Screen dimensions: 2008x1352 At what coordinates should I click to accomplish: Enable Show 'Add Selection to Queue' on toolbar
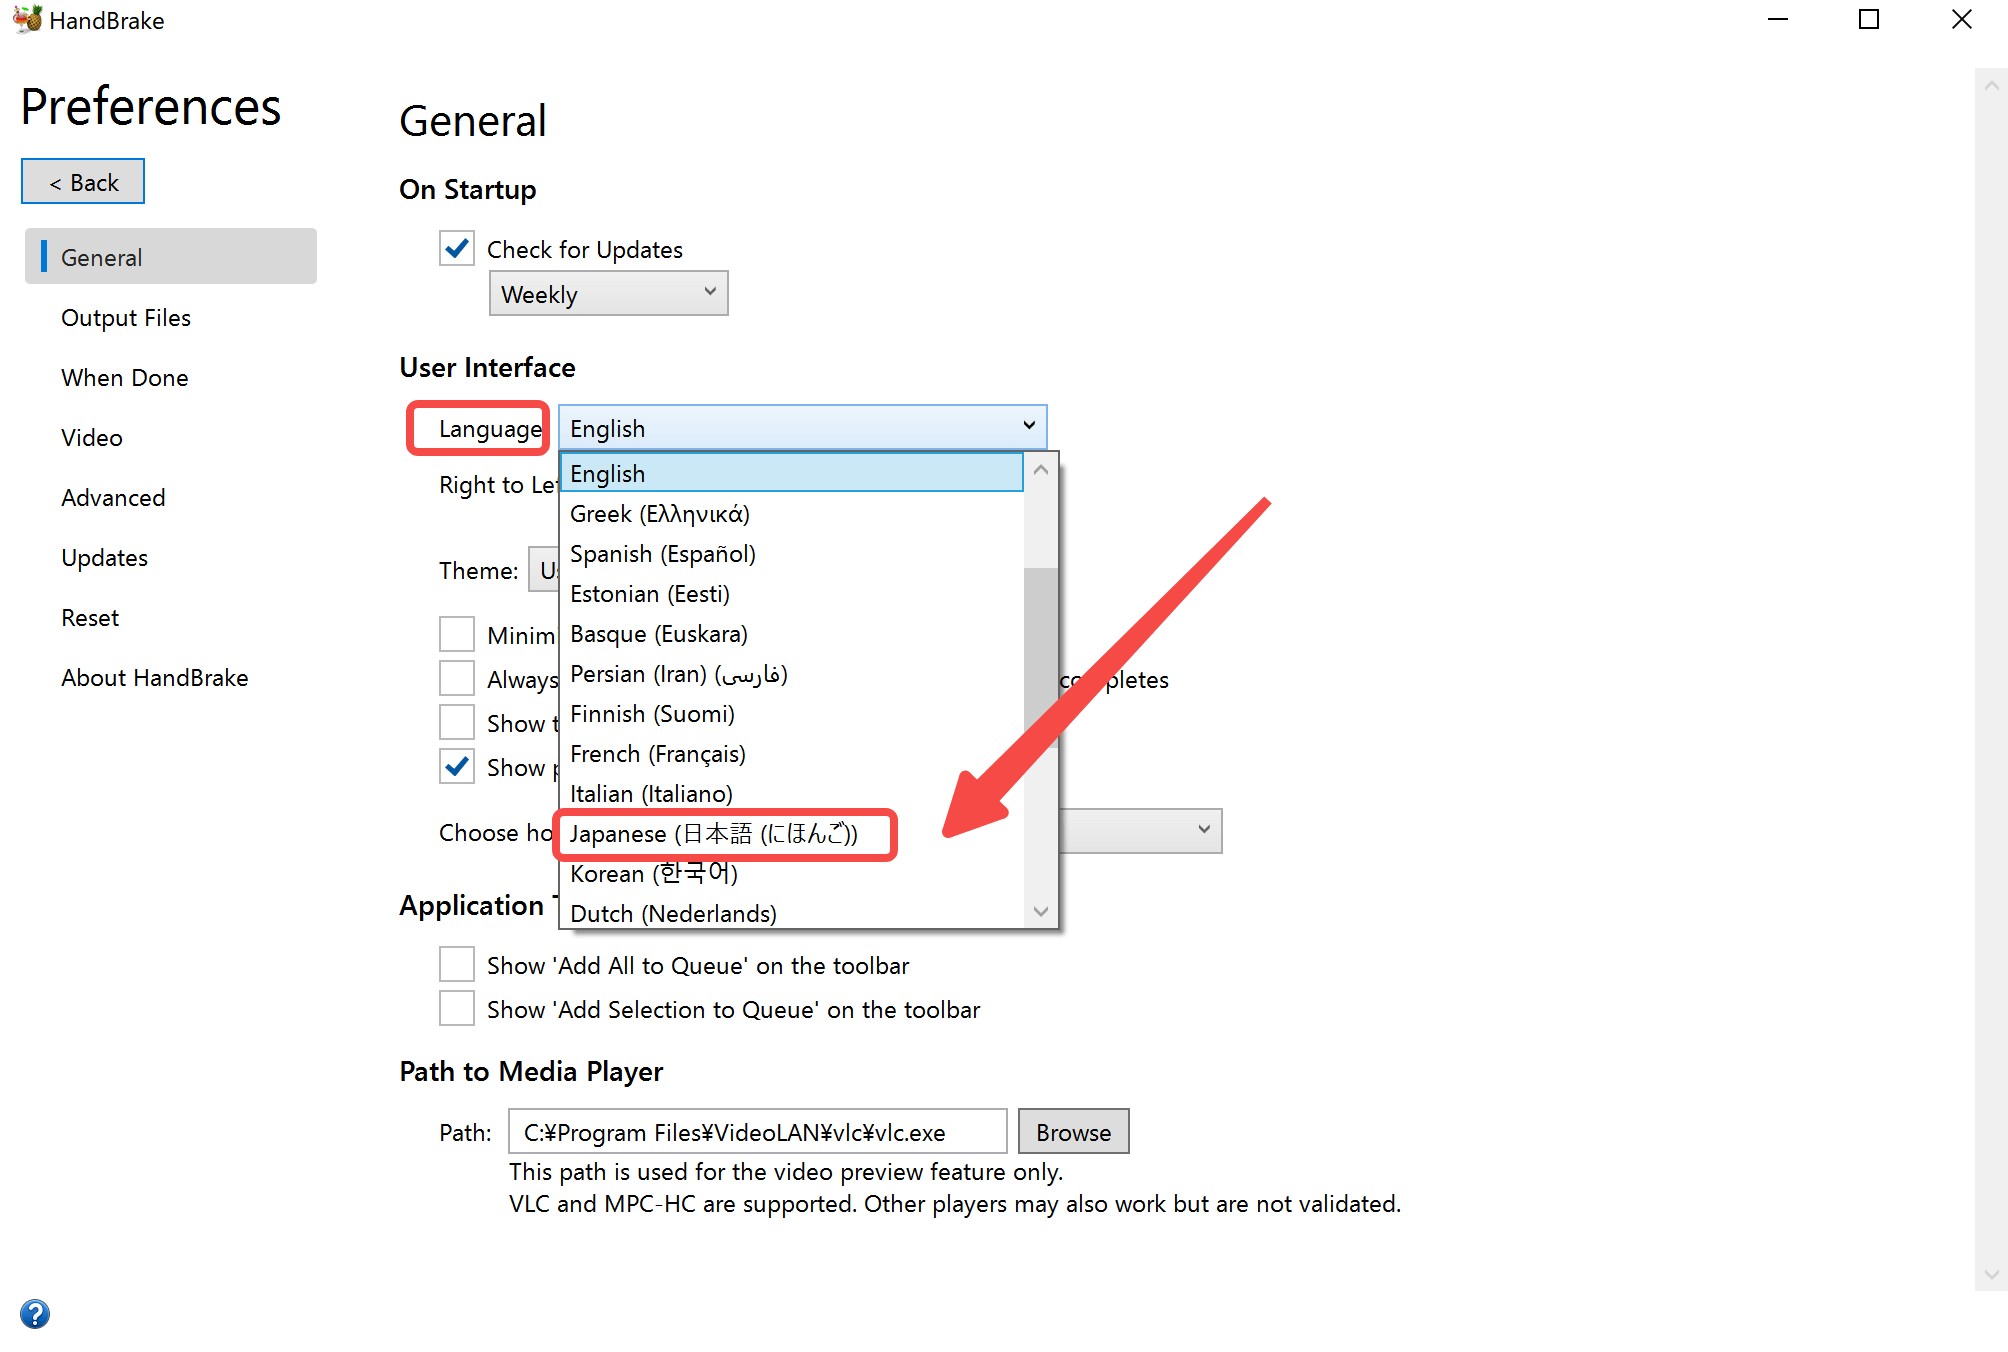[457, 1008]
